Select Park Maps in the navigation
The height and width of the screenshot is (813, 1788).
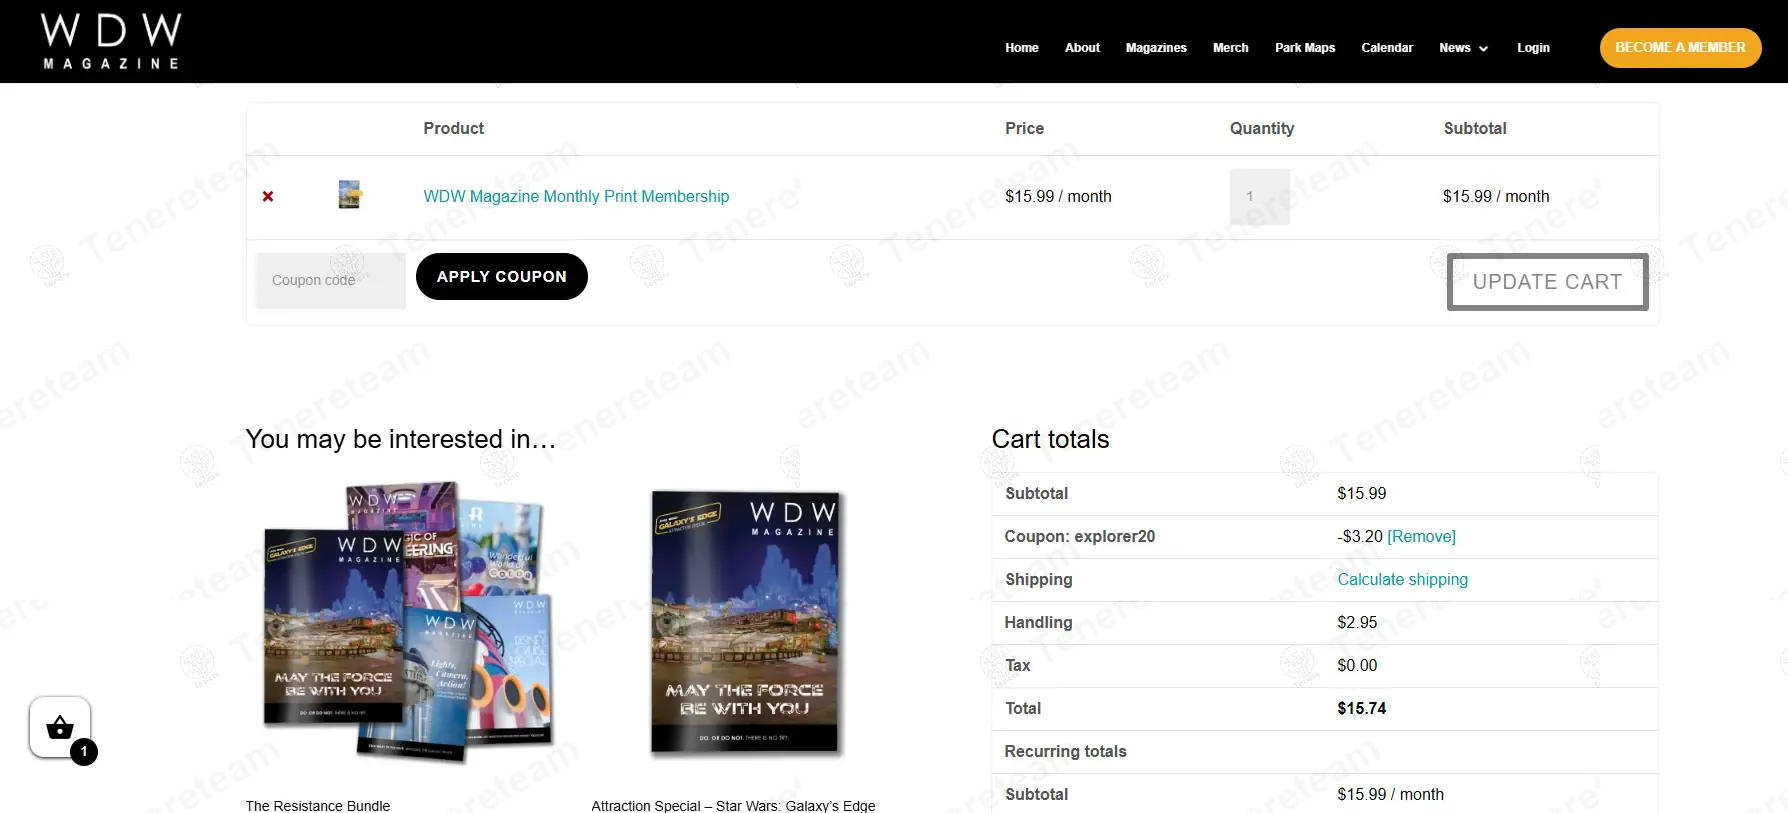click(1305, 48)
